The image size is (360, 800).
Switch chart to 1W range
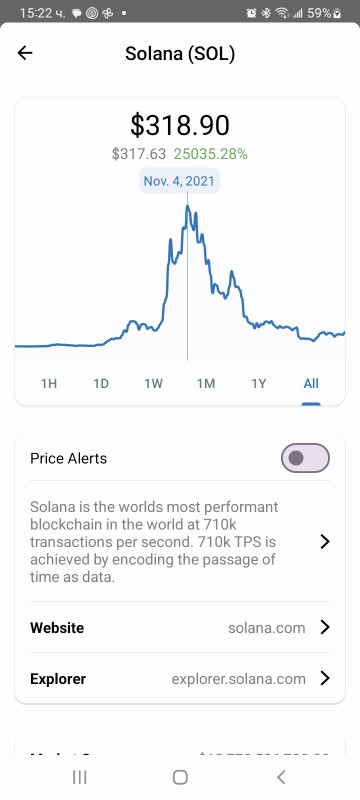153,383
